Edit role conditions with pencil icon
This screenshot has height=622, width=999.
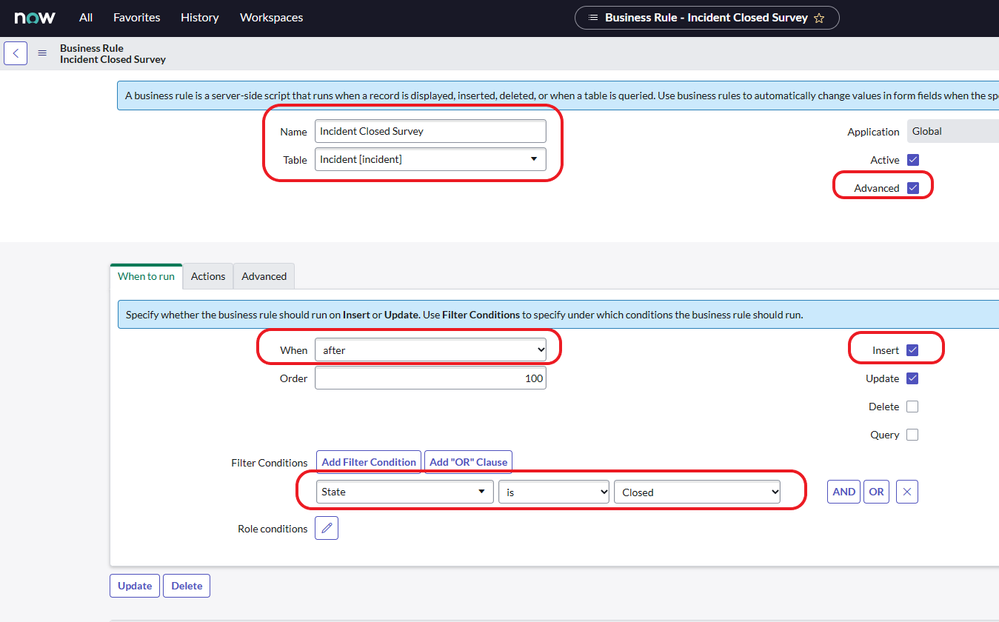pyautogui.click(x=326, y=528)
